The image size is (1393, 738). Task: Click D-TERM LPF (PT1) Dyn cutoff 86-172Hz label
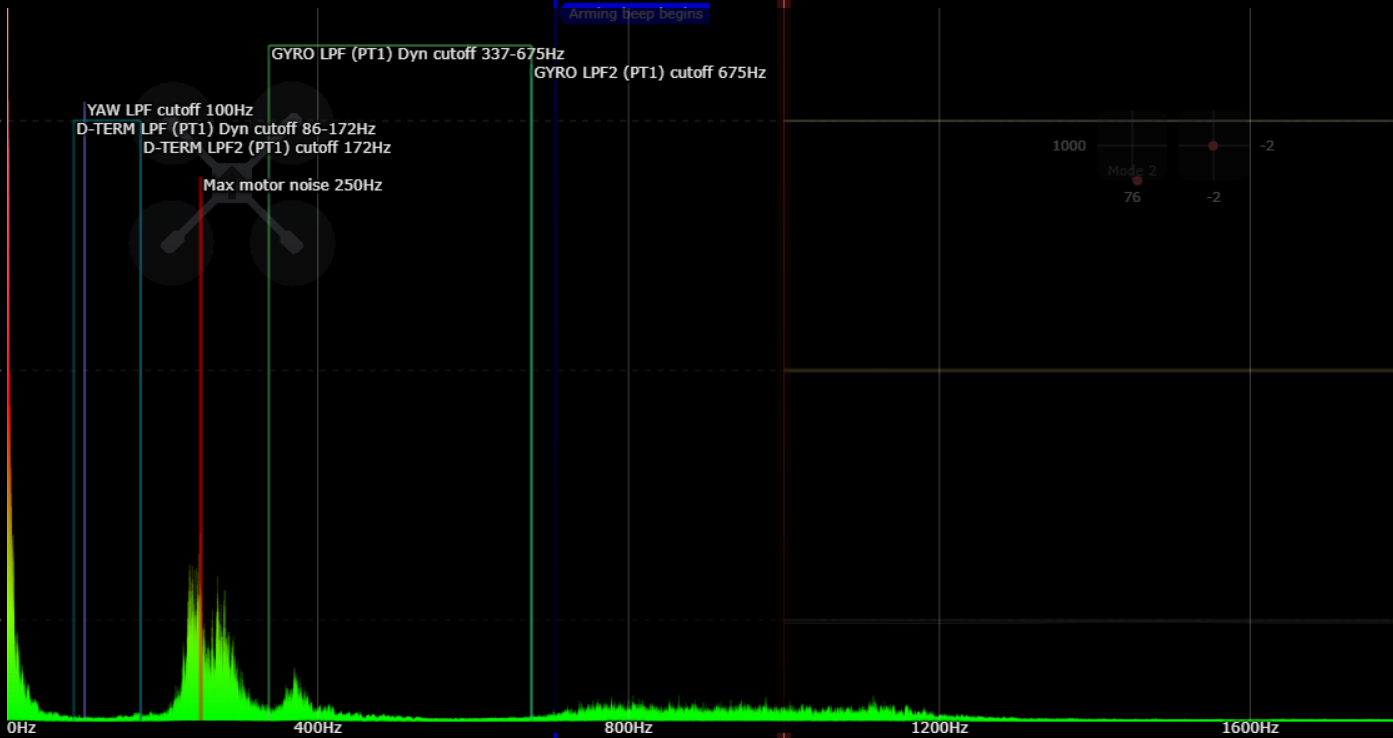pyautogui.click(x=226, y=129)
